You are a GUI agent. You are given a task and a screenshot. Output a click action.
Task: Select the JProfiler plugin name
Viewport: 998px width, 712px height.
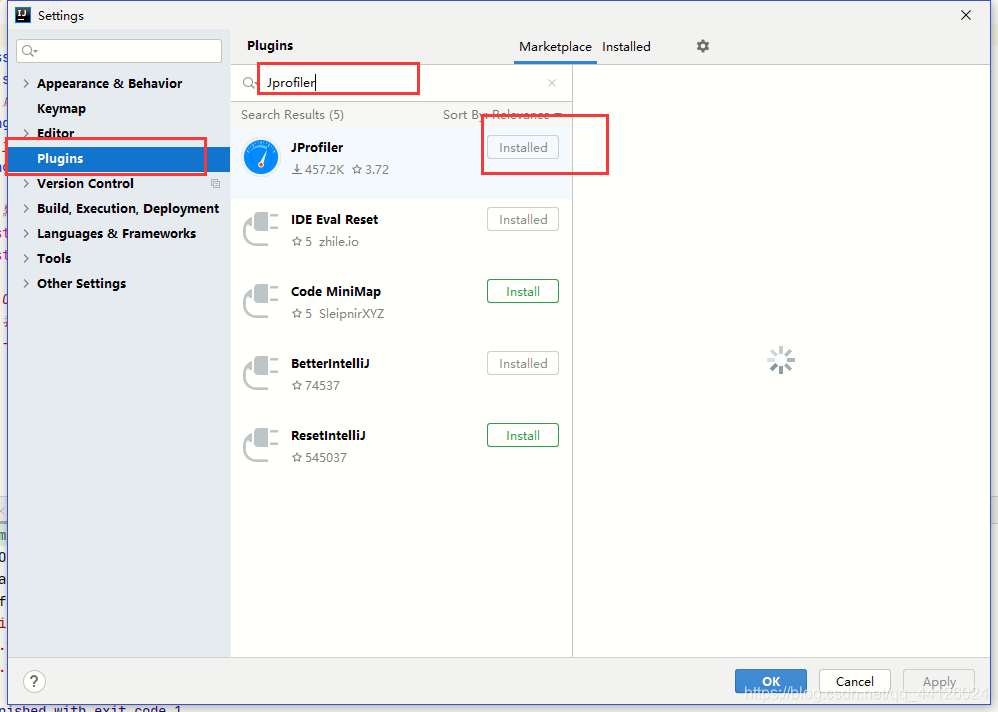(317, 148)
